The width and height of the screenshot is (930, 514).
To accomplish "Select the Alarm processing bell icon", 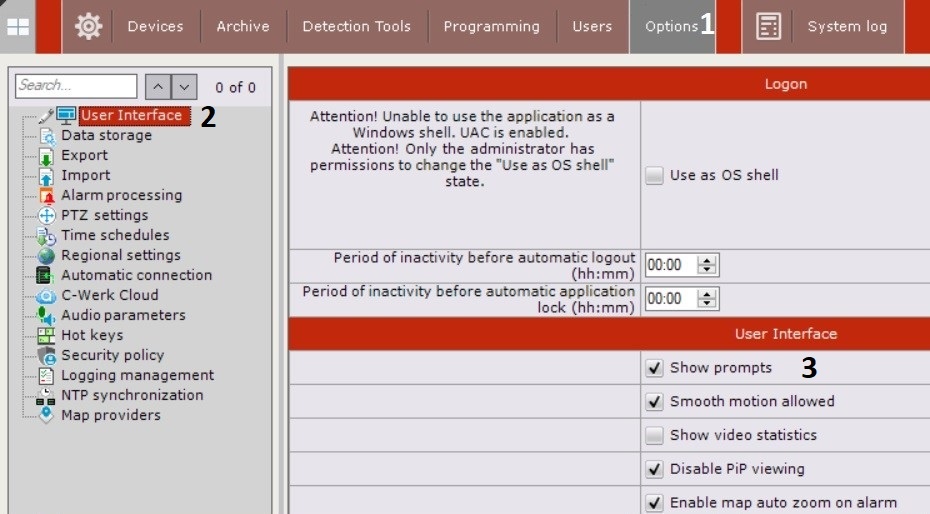I will 46,195.
